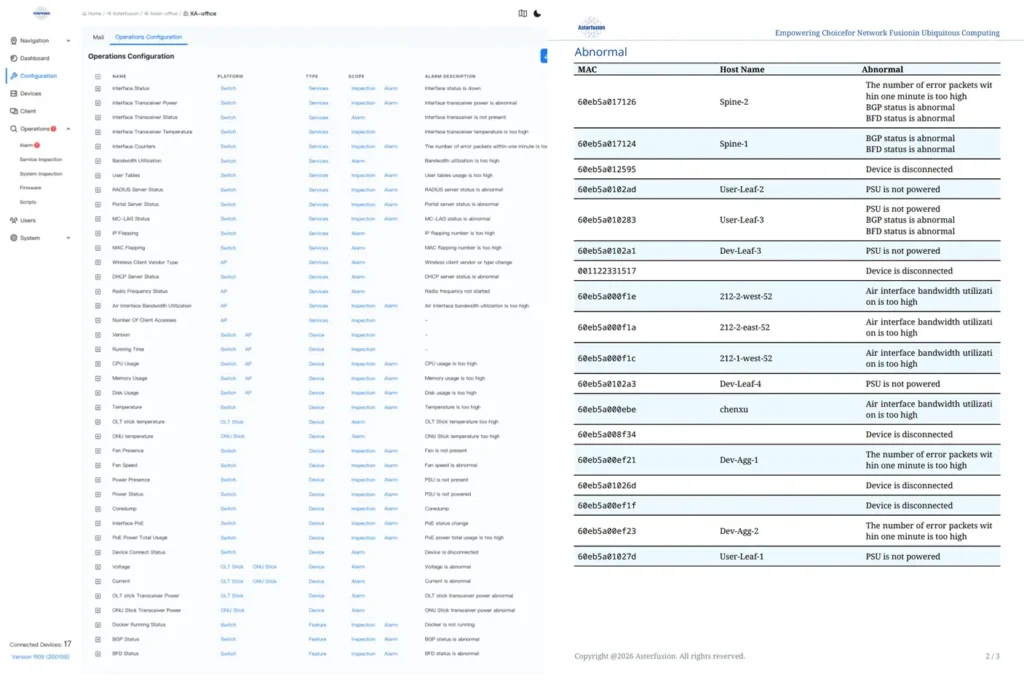Click the Asterfusion logo in sidebar
The image size is (1024, 681).
click(x=41, y=13)
